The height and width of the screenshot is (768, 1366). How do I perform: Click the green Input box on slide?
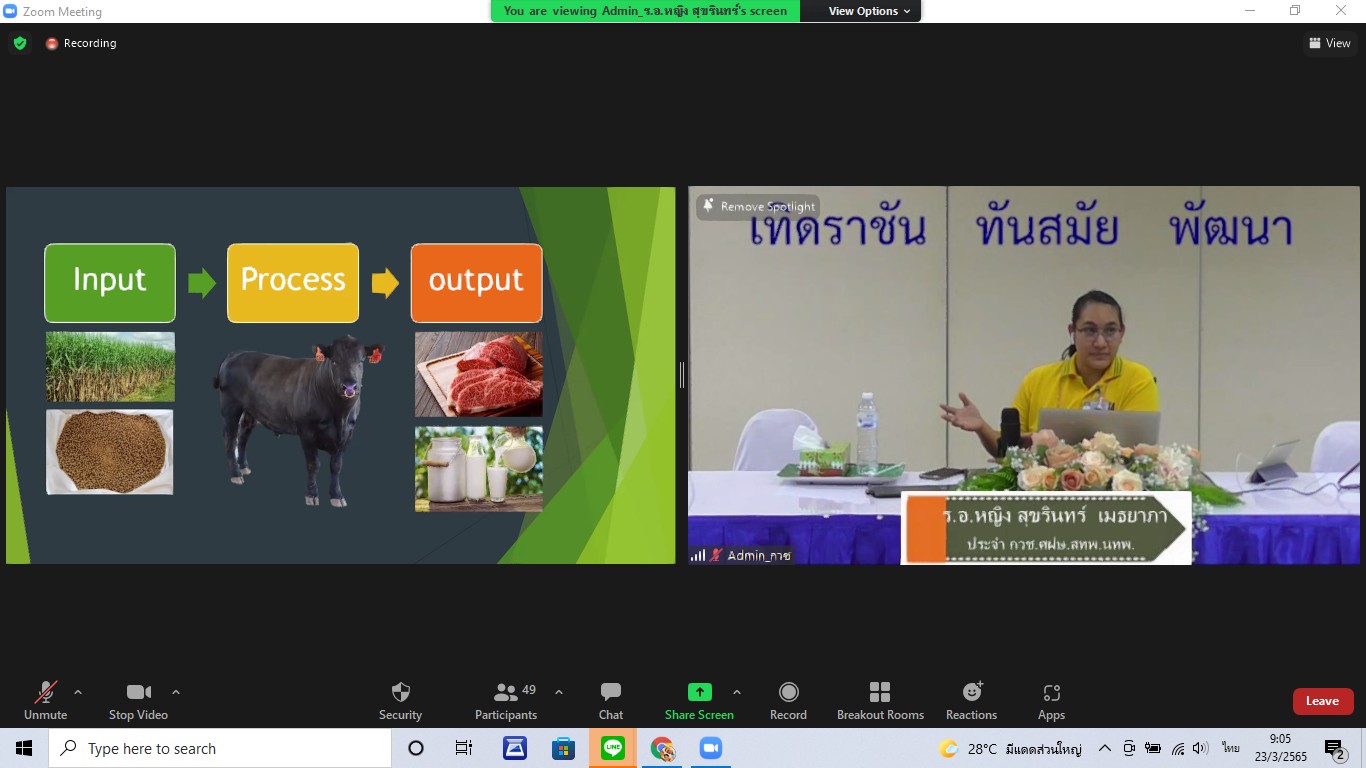pos(110,283)
